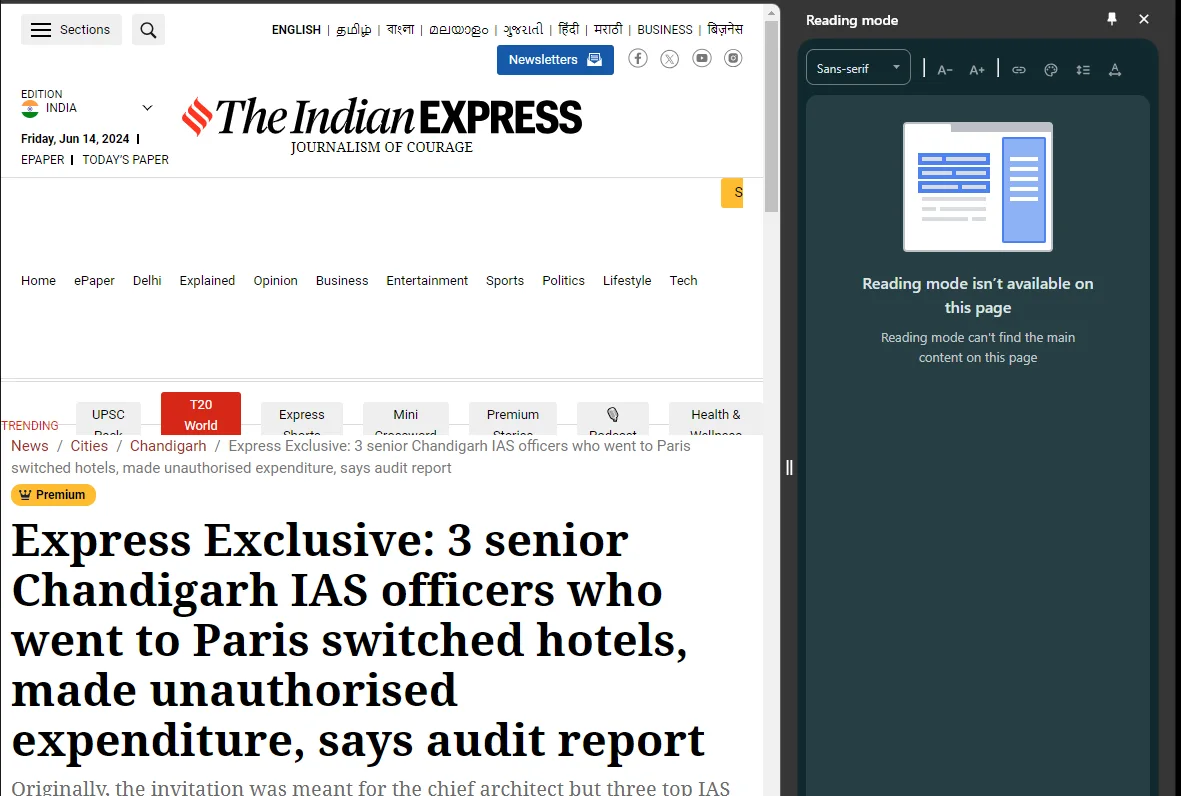This screenshot has width=1181, height=796.
Task: Click the Newsletters button
Action: 555,60
